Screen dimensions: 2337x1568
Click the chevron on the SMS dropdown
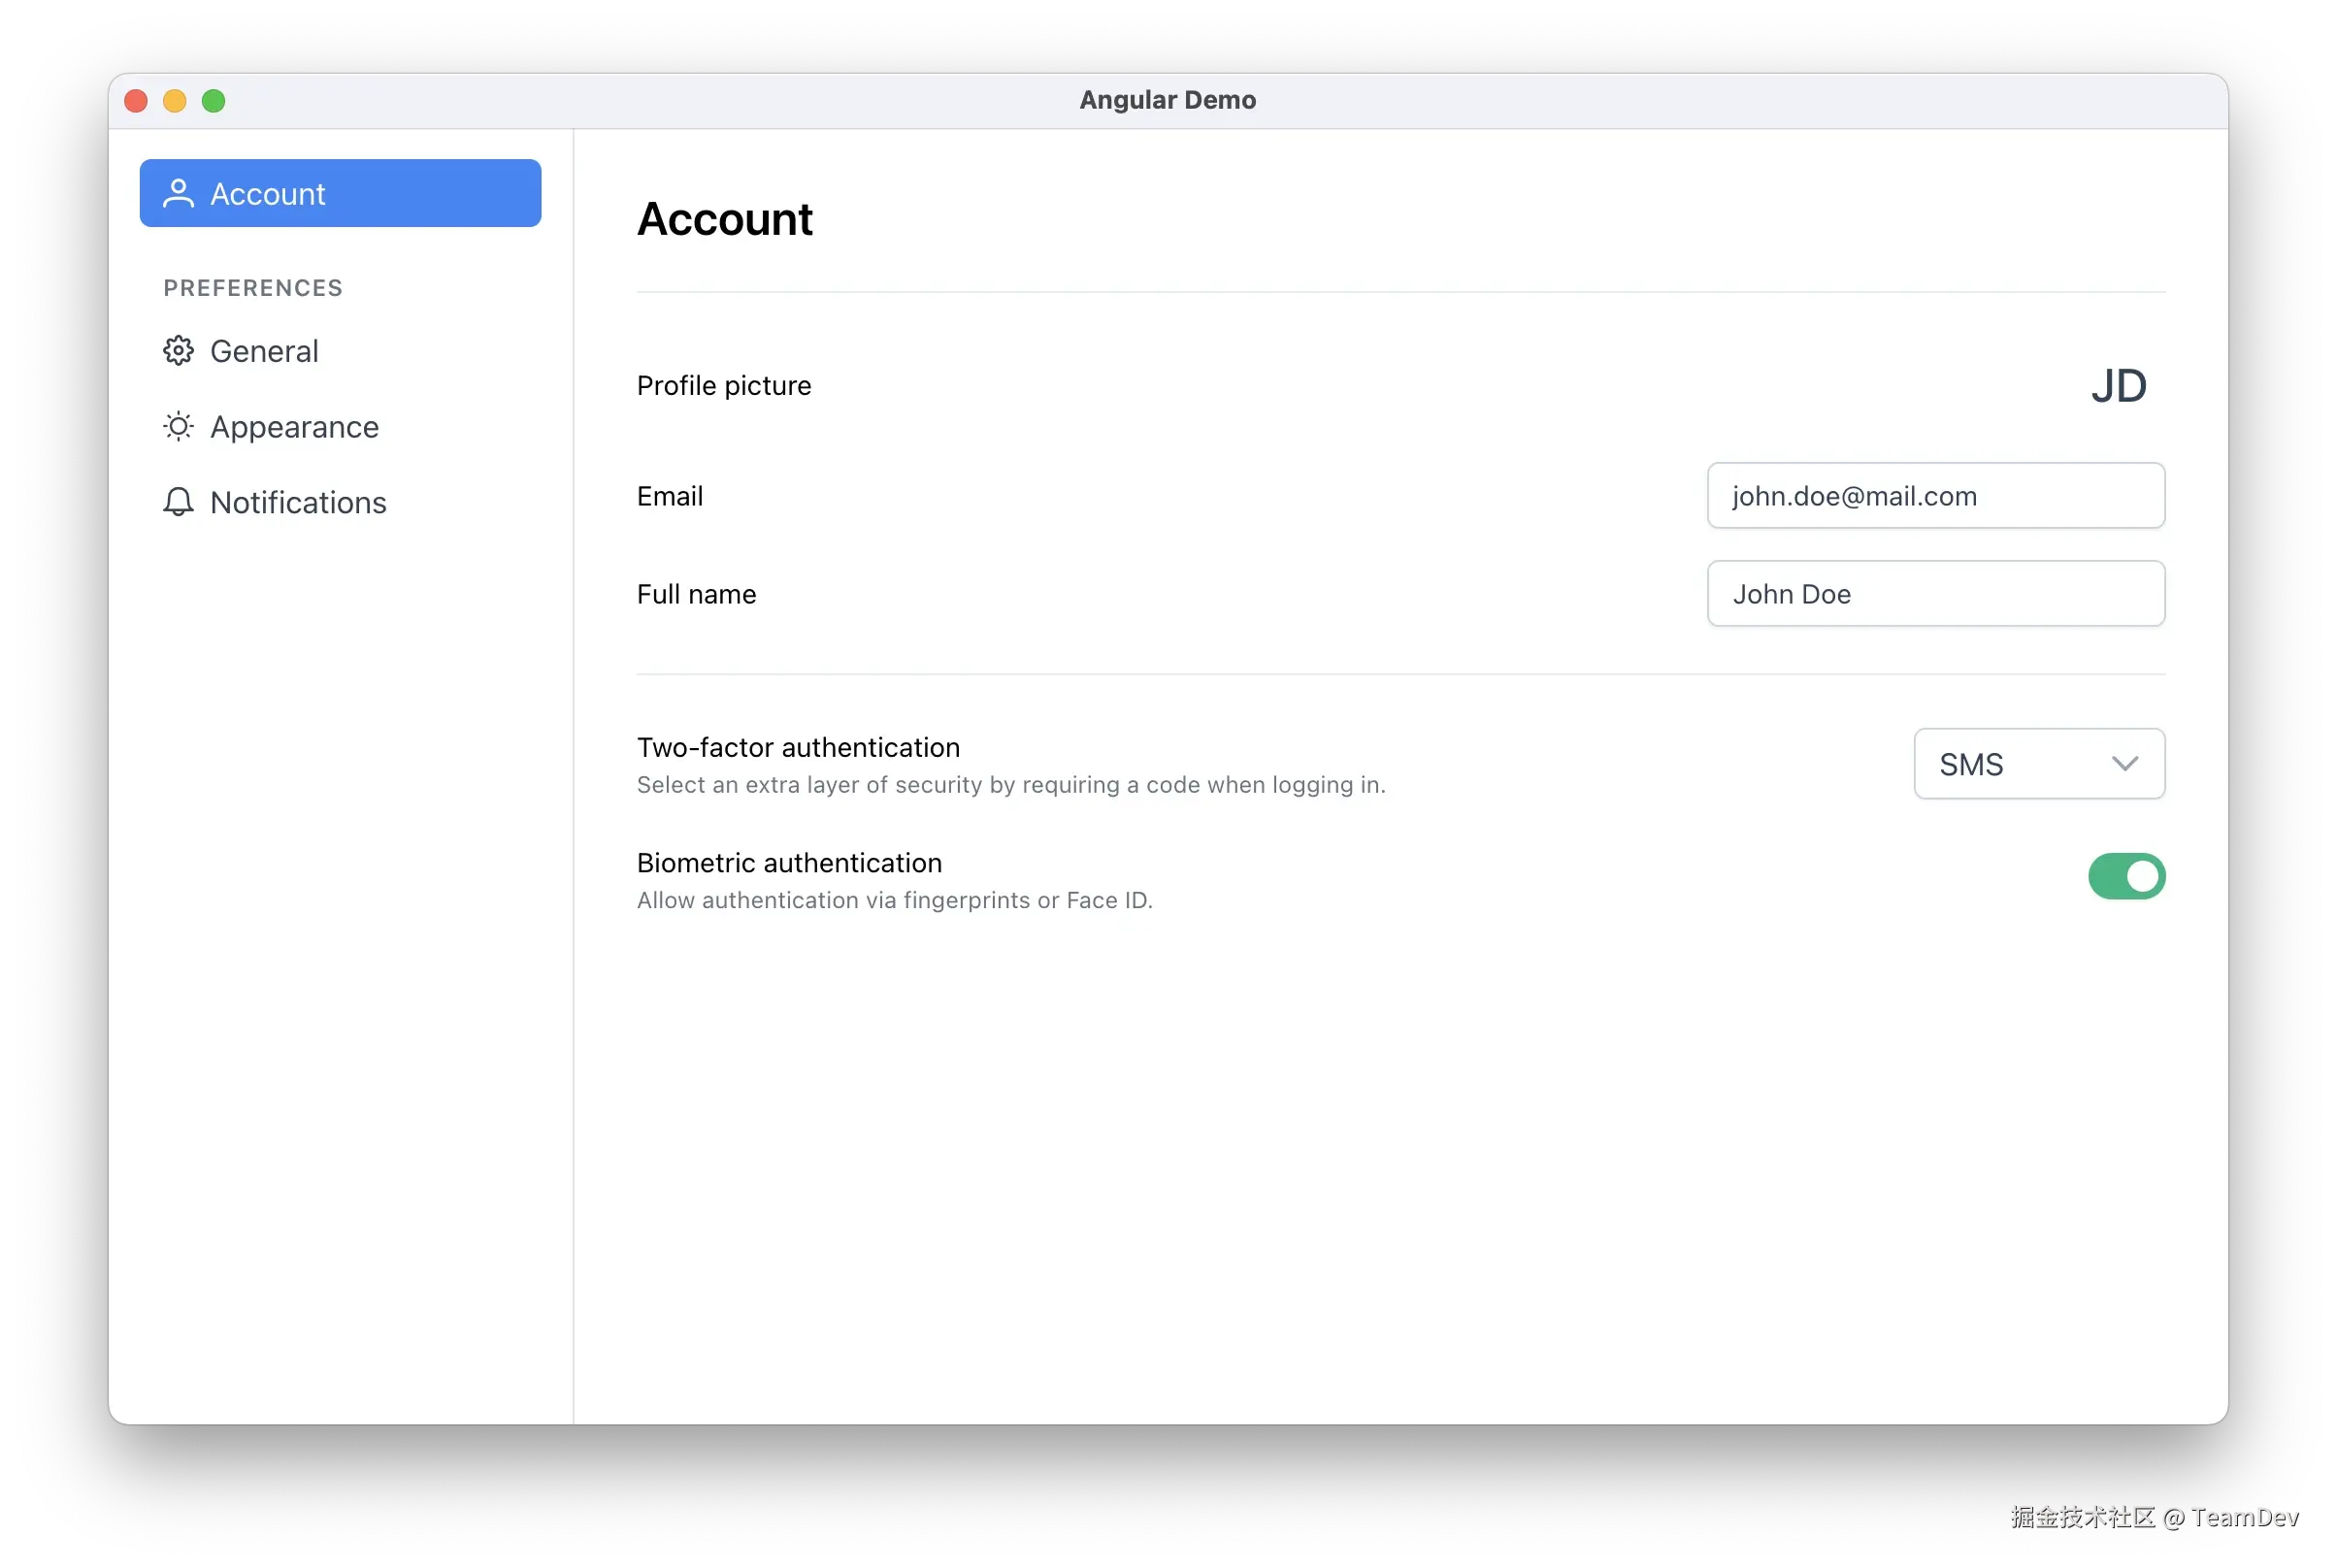tap(2124, 764)
